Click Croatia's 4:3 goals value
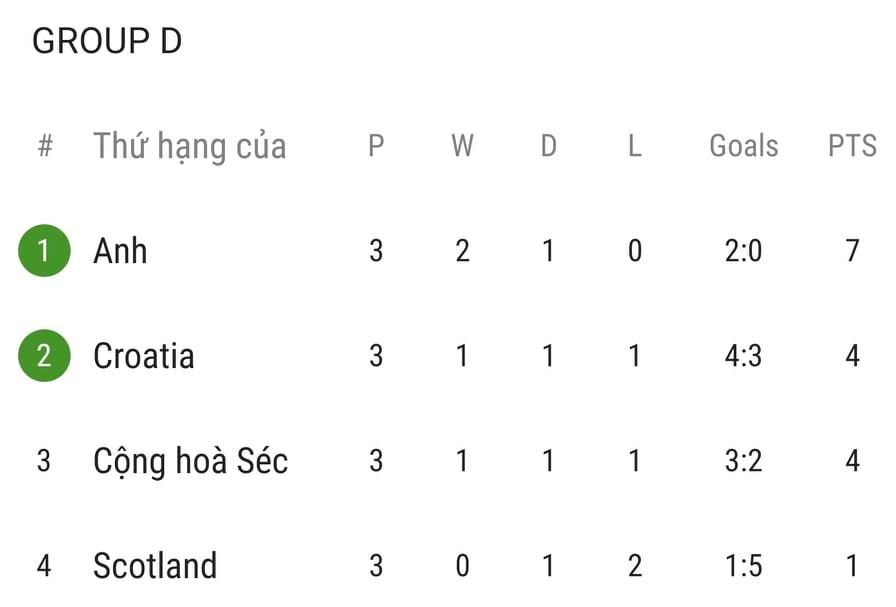The height and width of the screenshot is (607, 896). point(743,356)
